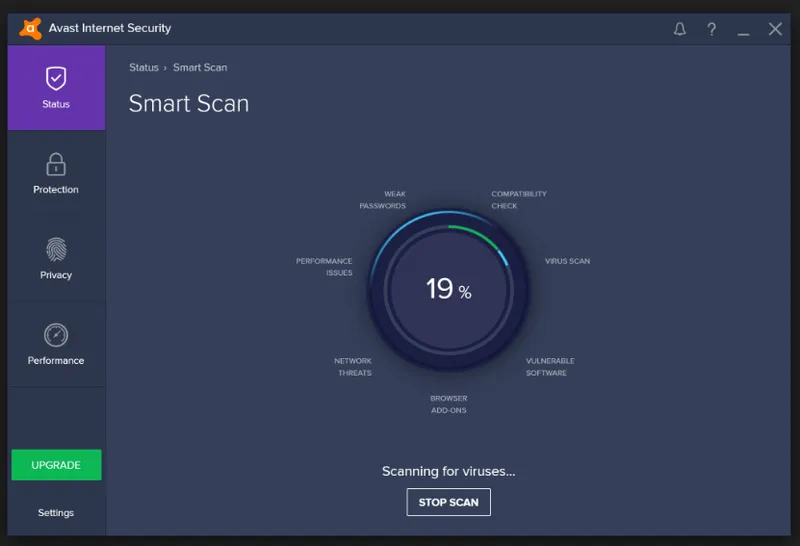The height and width of the screenshot is (546, 800).
Task: Click the Scanning for viruses status text
Action: click(x=448, y=471)
